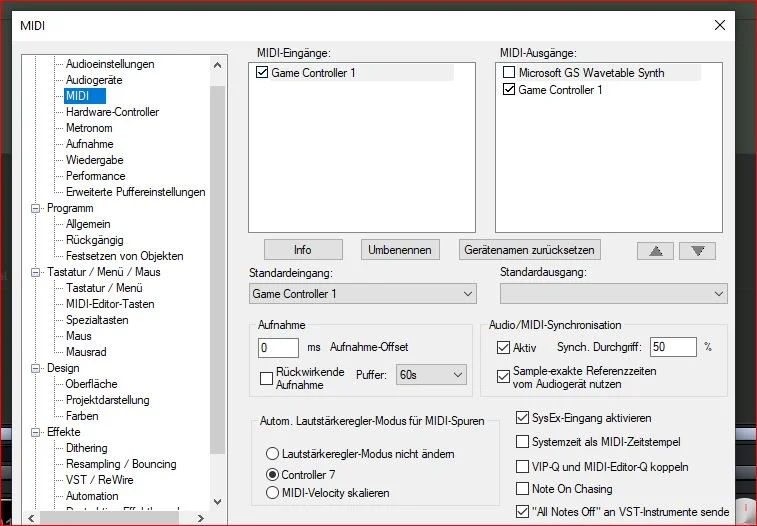The image size is (757, 526).
Task: Click tree scrollbar up arrow
Action: click(x=218, y=65)
